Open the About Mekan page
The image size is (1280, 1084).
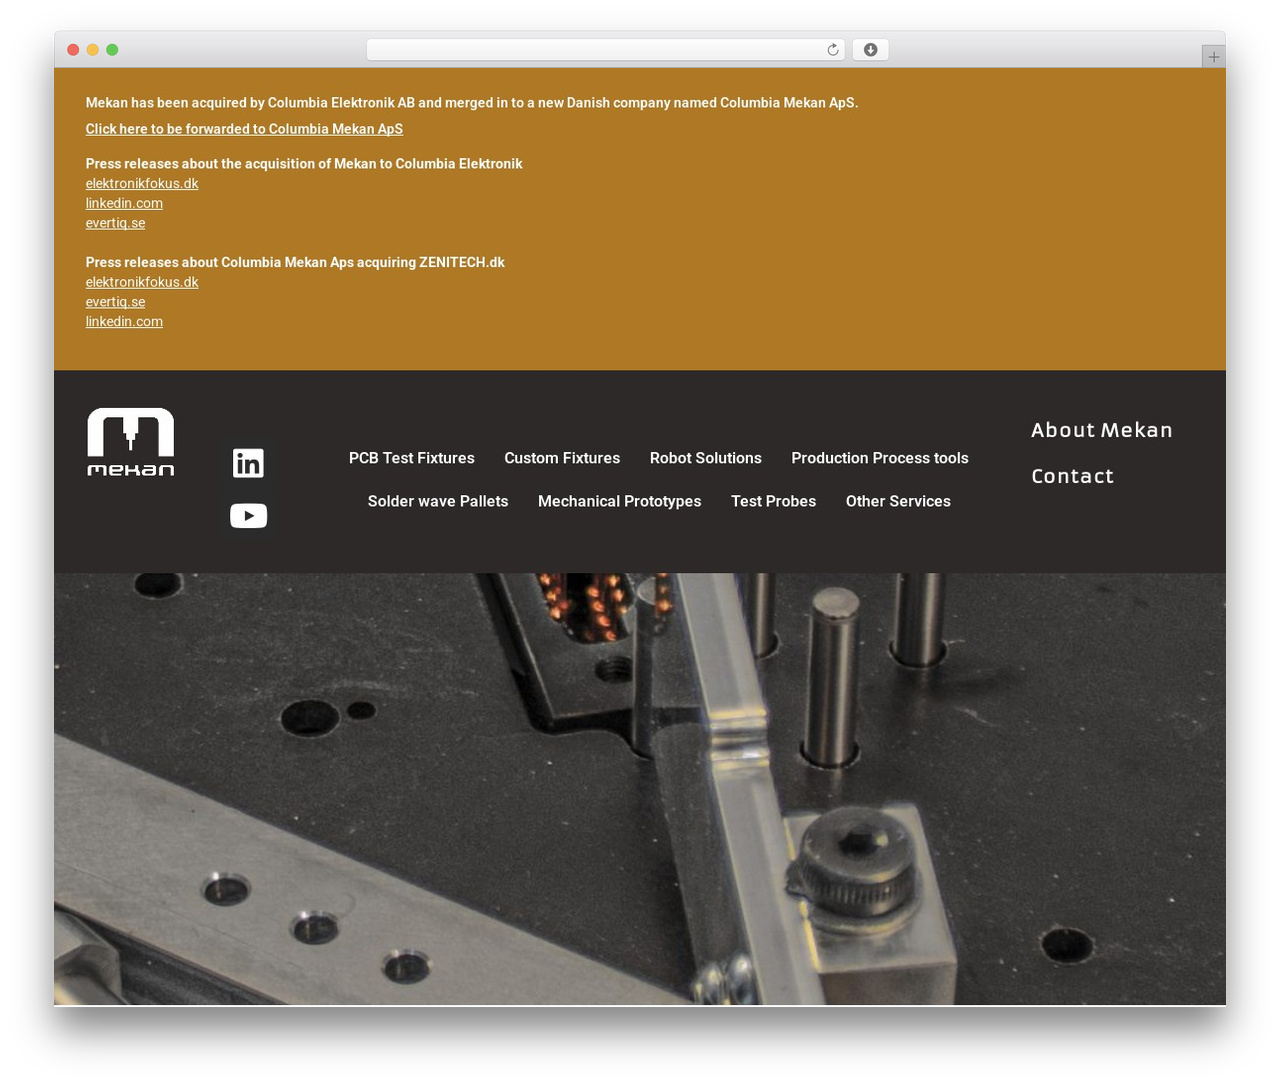pos(1102,430)
